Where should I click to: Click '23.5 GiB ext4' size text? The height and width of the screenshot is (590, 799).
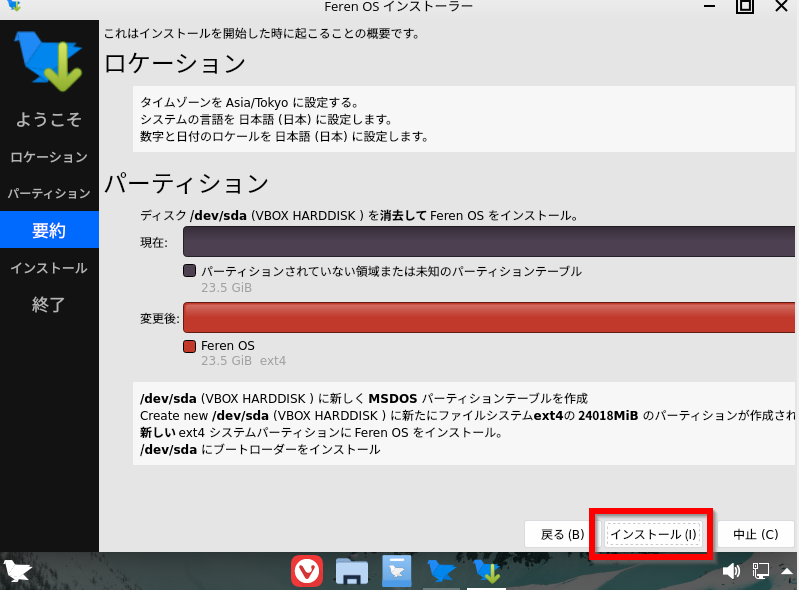[244, 361]
